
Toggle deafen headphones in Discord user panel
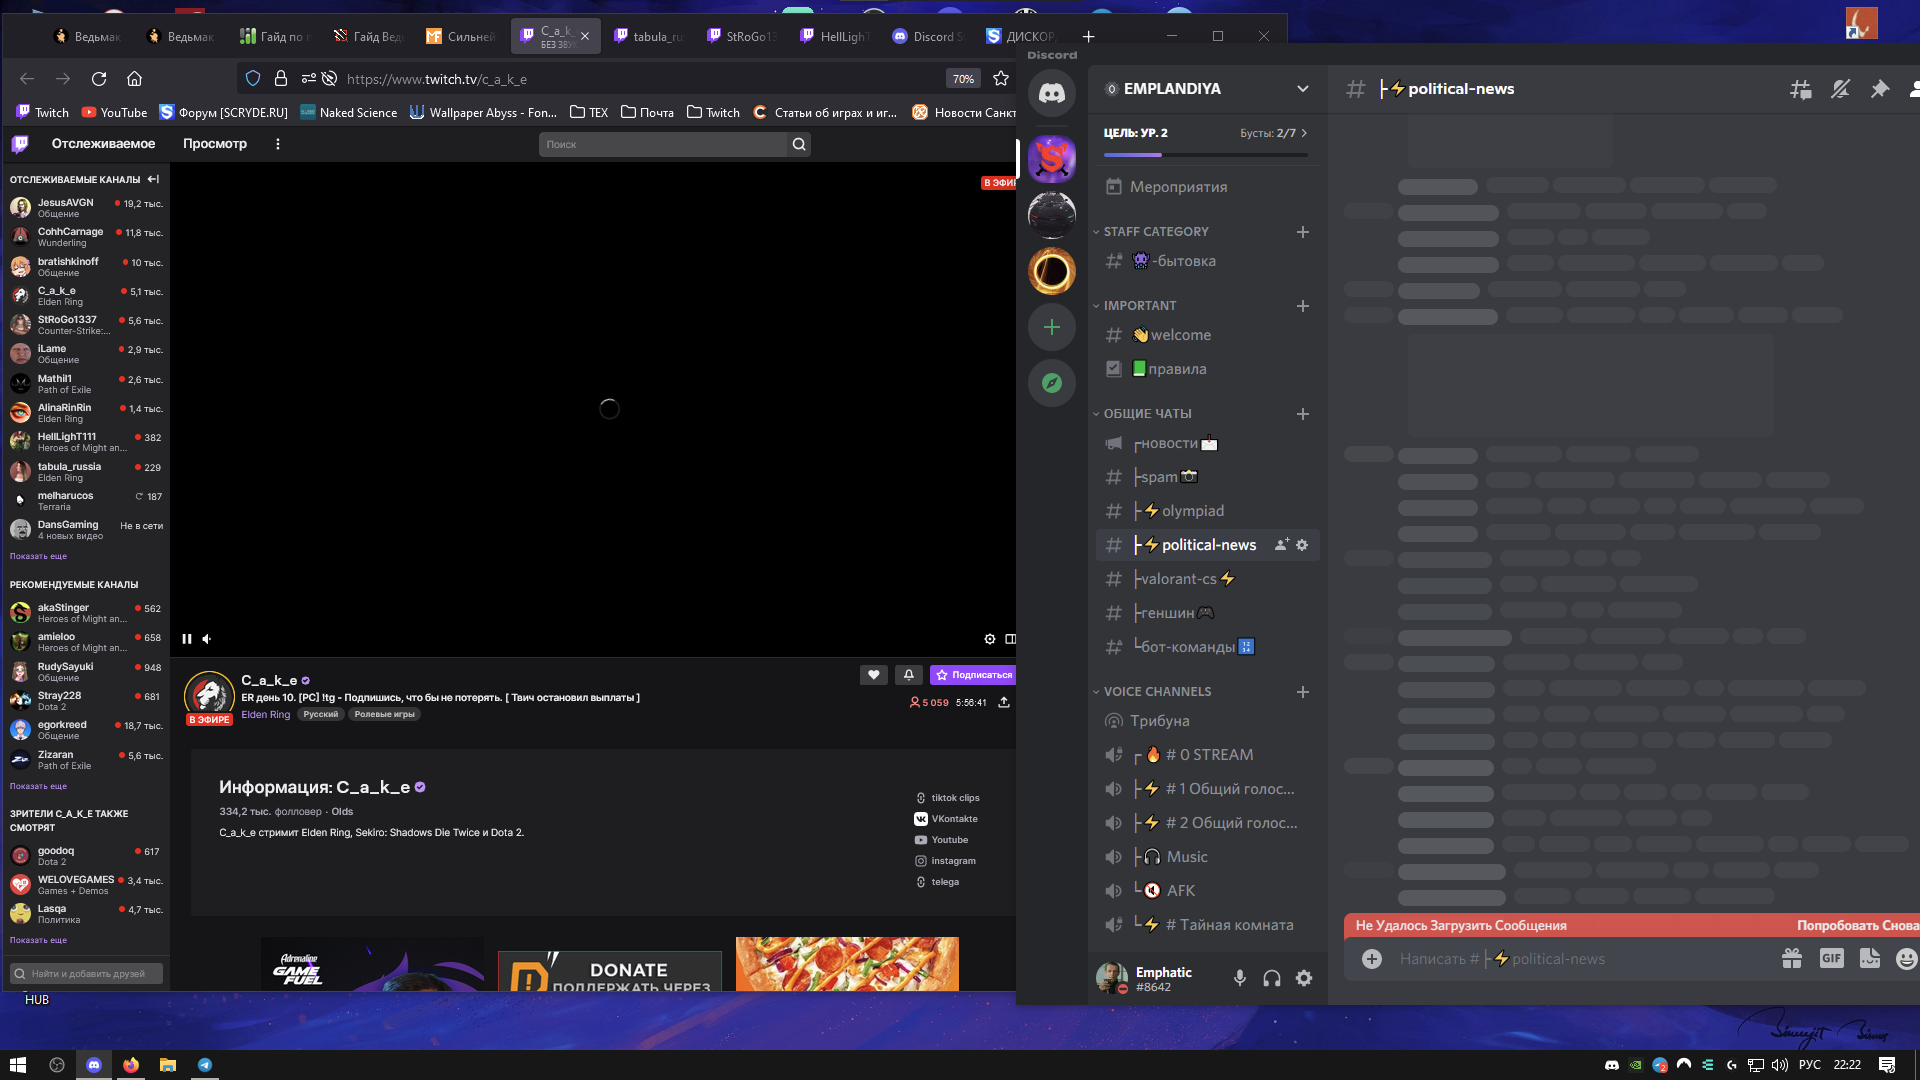[x=1271, y=978]
